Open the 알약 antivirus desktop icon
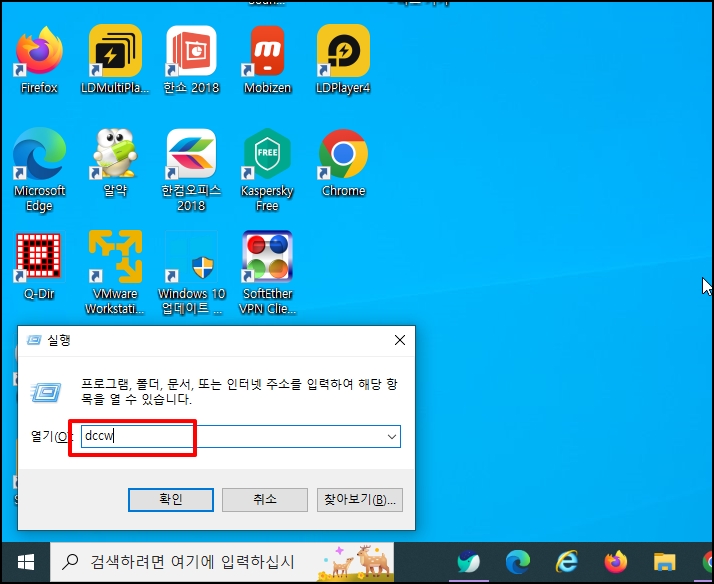714x584 pixels. tap(115, 163)
